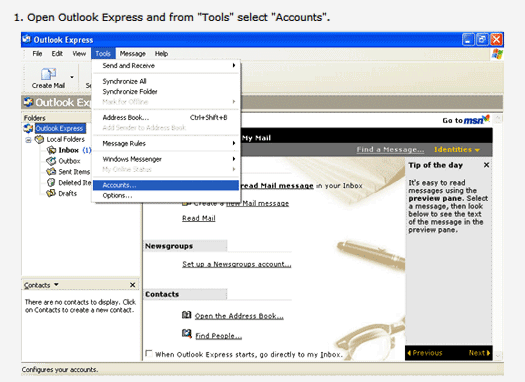The height and width of the screenshot is (382, 525).
Task: Click the Deleted Items folder icon
Action: (51, 182)
